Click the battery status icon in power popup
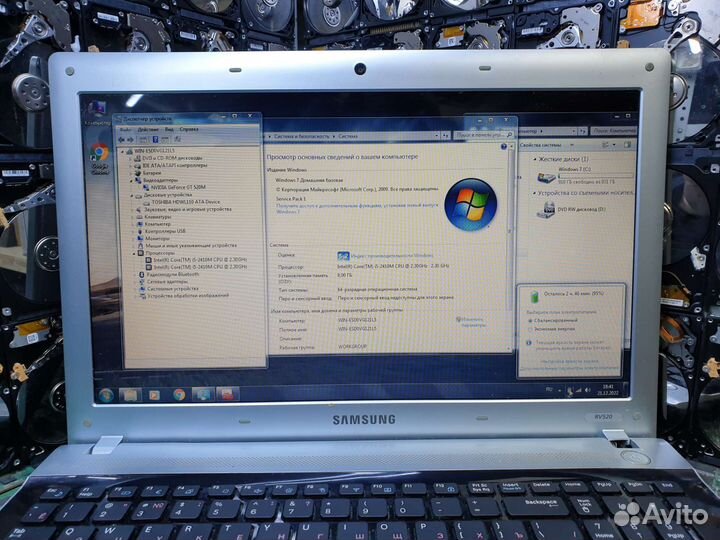 click(x=534, y=296)
